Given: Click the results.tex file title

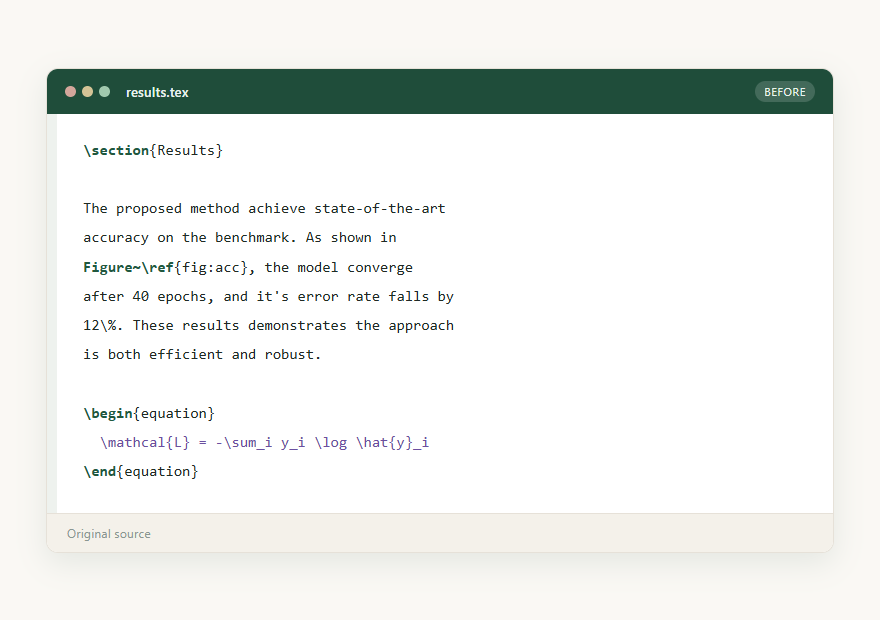Looking at the screenshot, I should click(157, 92).
